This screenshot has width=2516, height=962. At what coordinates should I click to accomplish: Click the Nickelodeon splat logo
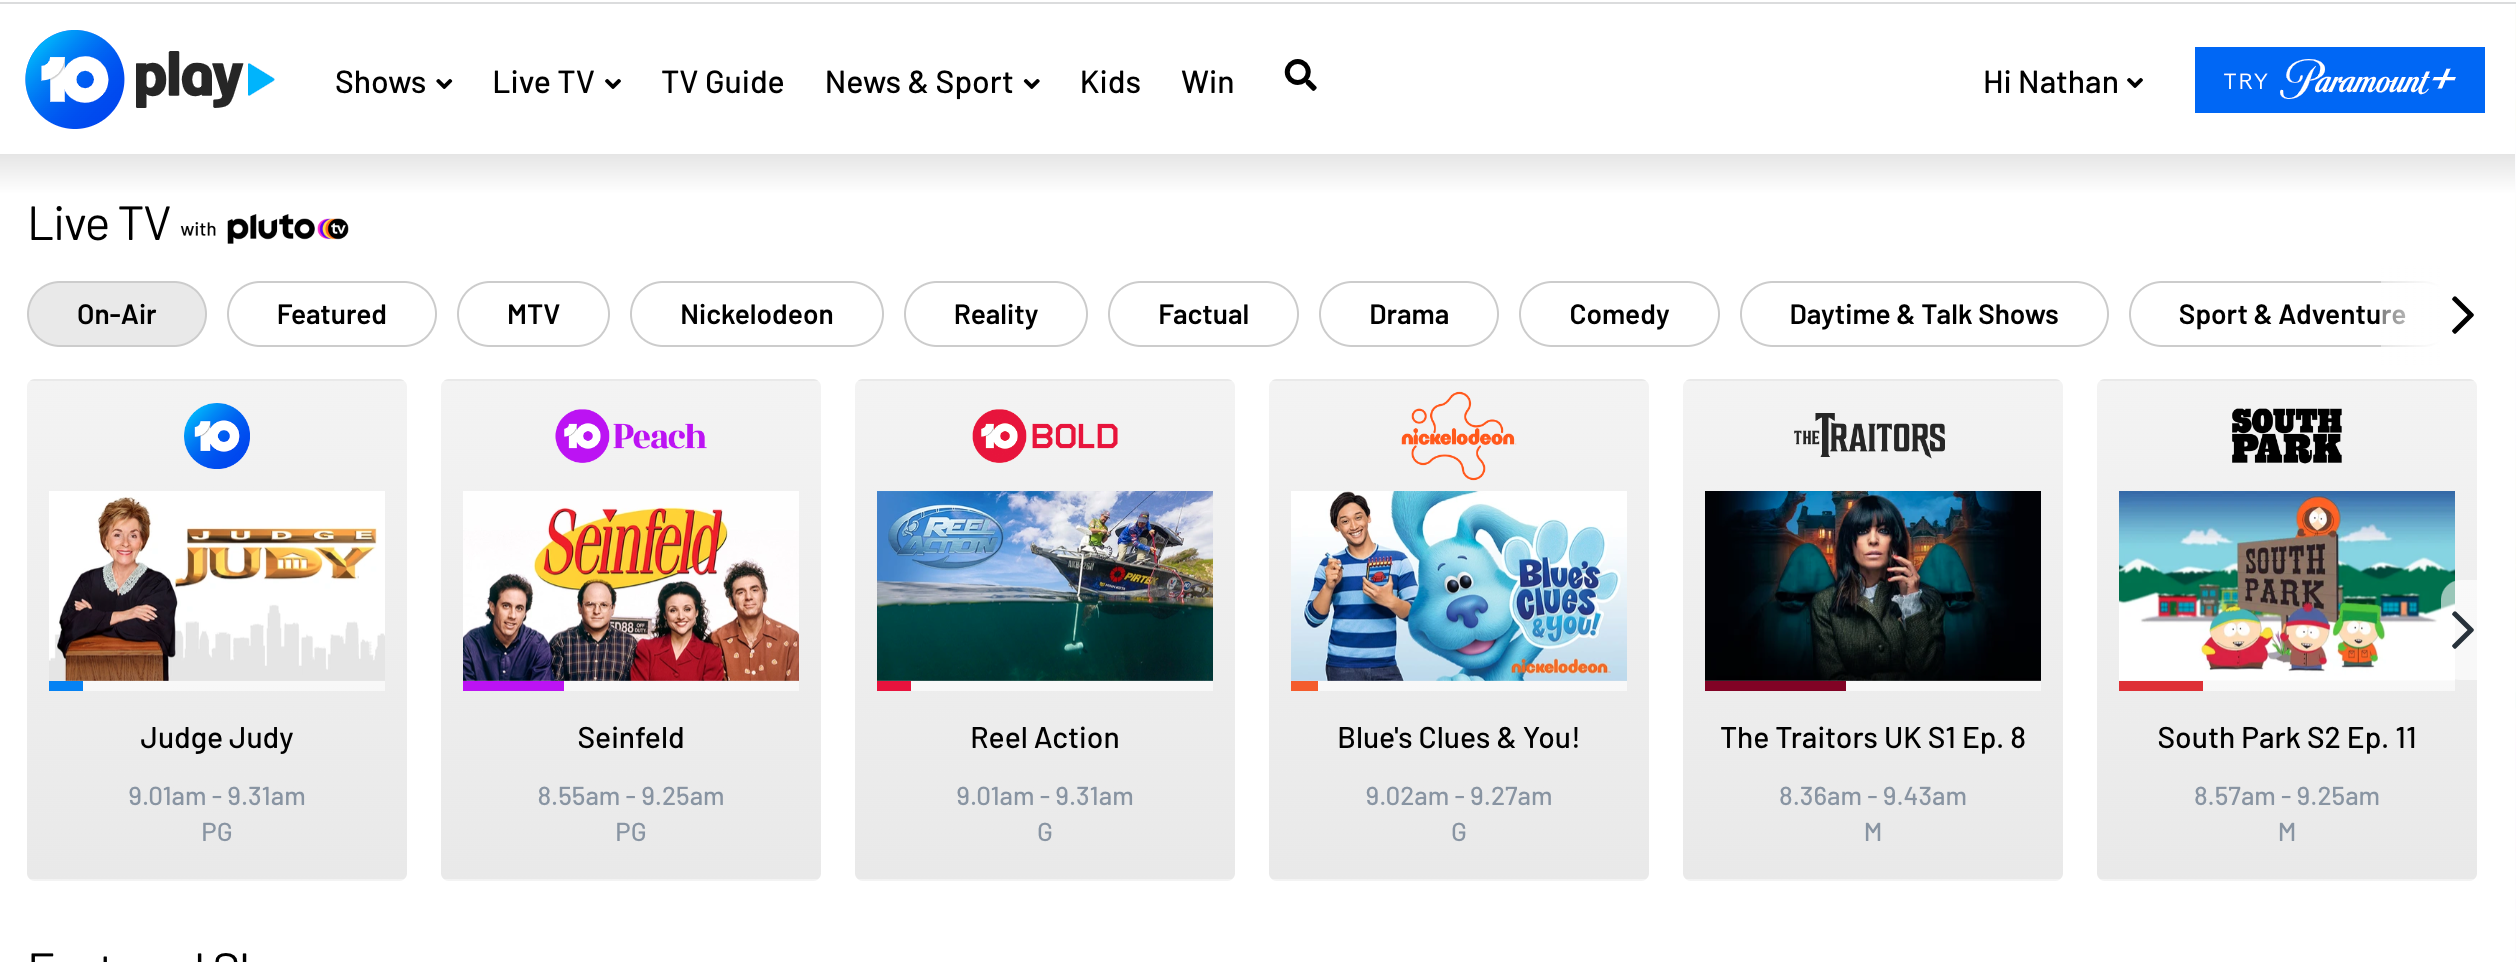1458,436
